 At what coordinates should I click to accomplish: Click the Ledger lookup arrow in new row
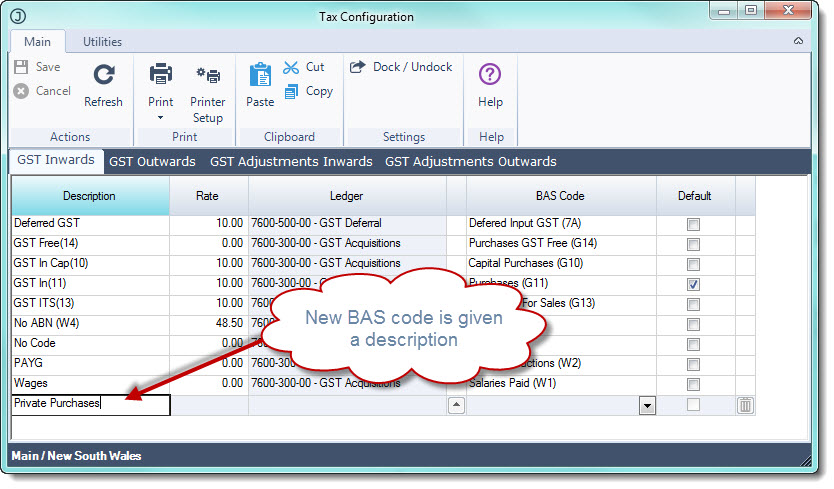(x=456, y=405)
